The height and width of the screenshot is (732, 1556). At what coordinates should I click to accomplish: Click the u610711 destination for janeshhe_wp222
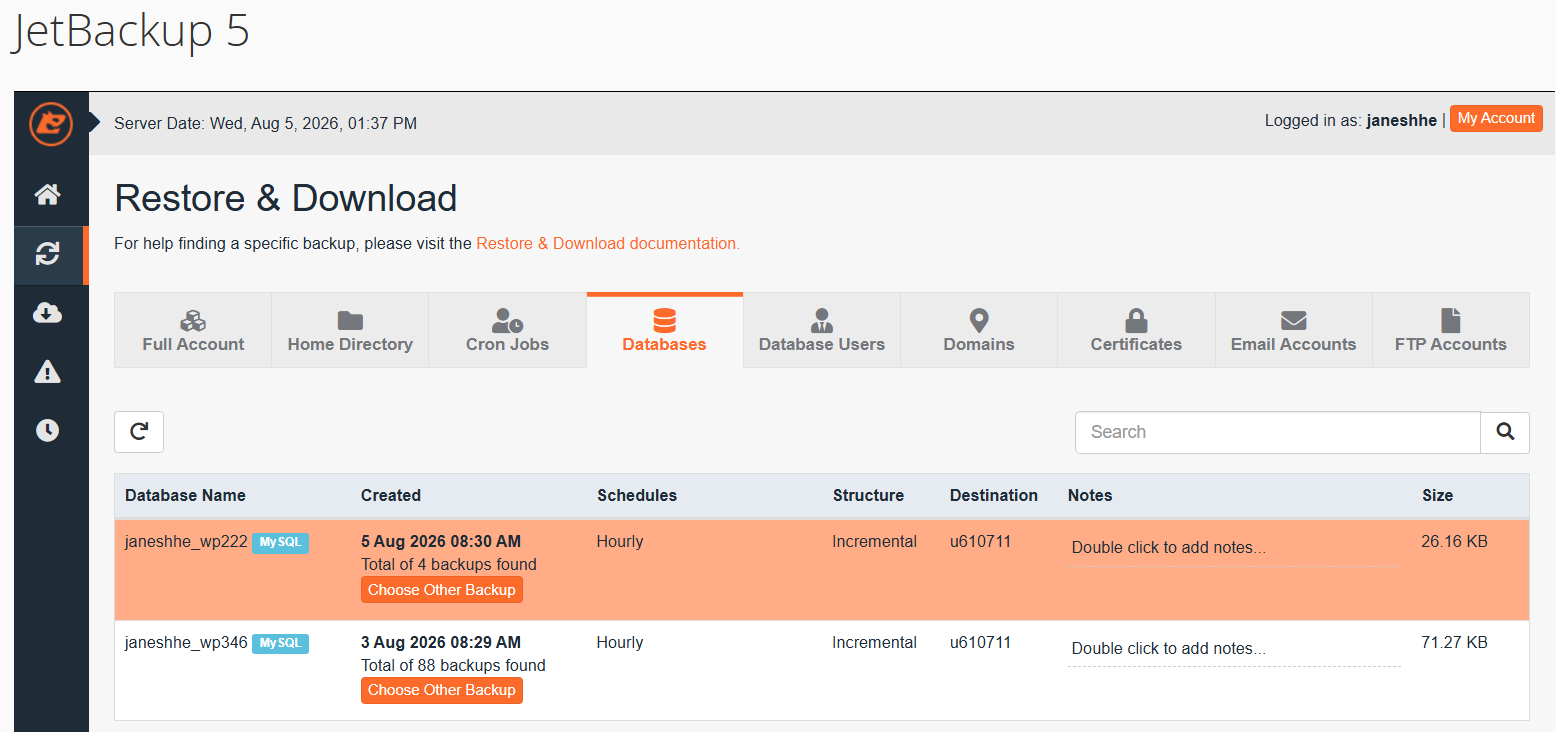click(981, 542)
